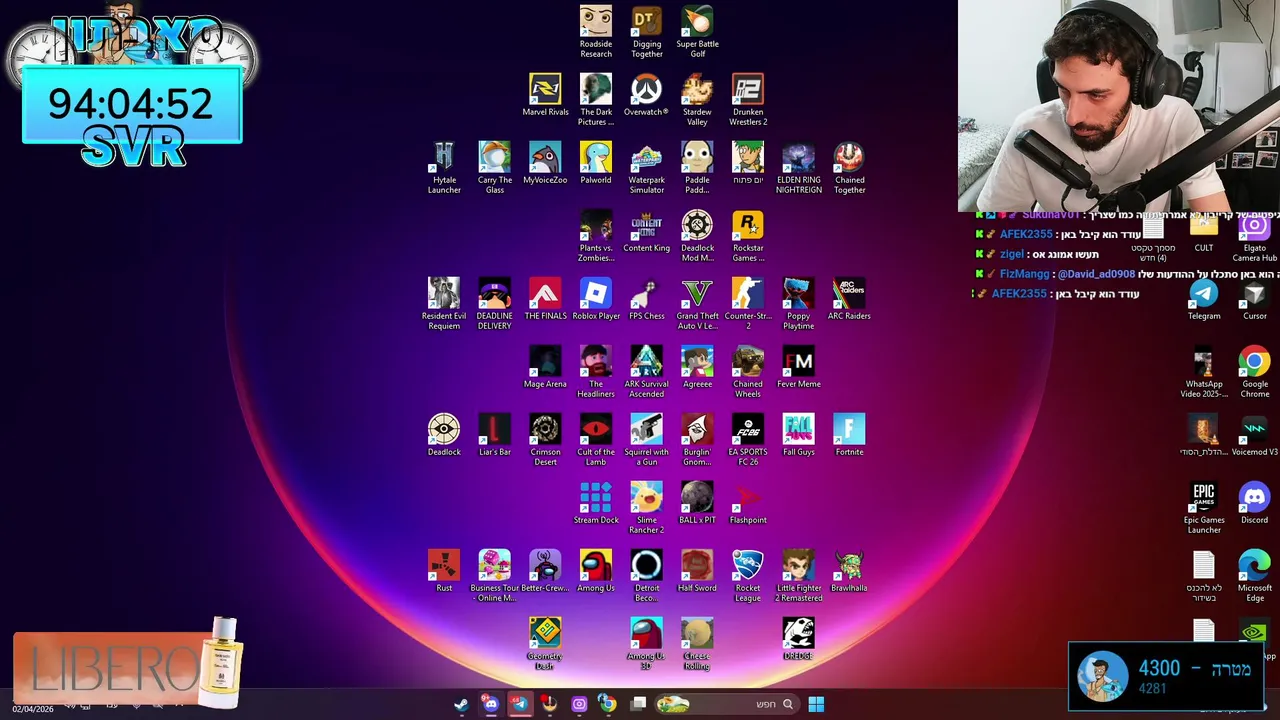Image resolution: width=1280 pixels, height=720 pixels.
Task: Open the Roadside Research shortcut
Action: (x=596, y=31)
